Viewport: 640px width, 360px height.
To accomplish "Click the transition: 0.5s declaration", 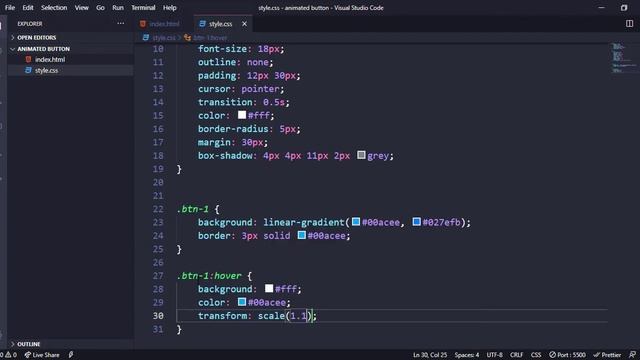I will tap(244, 102).
